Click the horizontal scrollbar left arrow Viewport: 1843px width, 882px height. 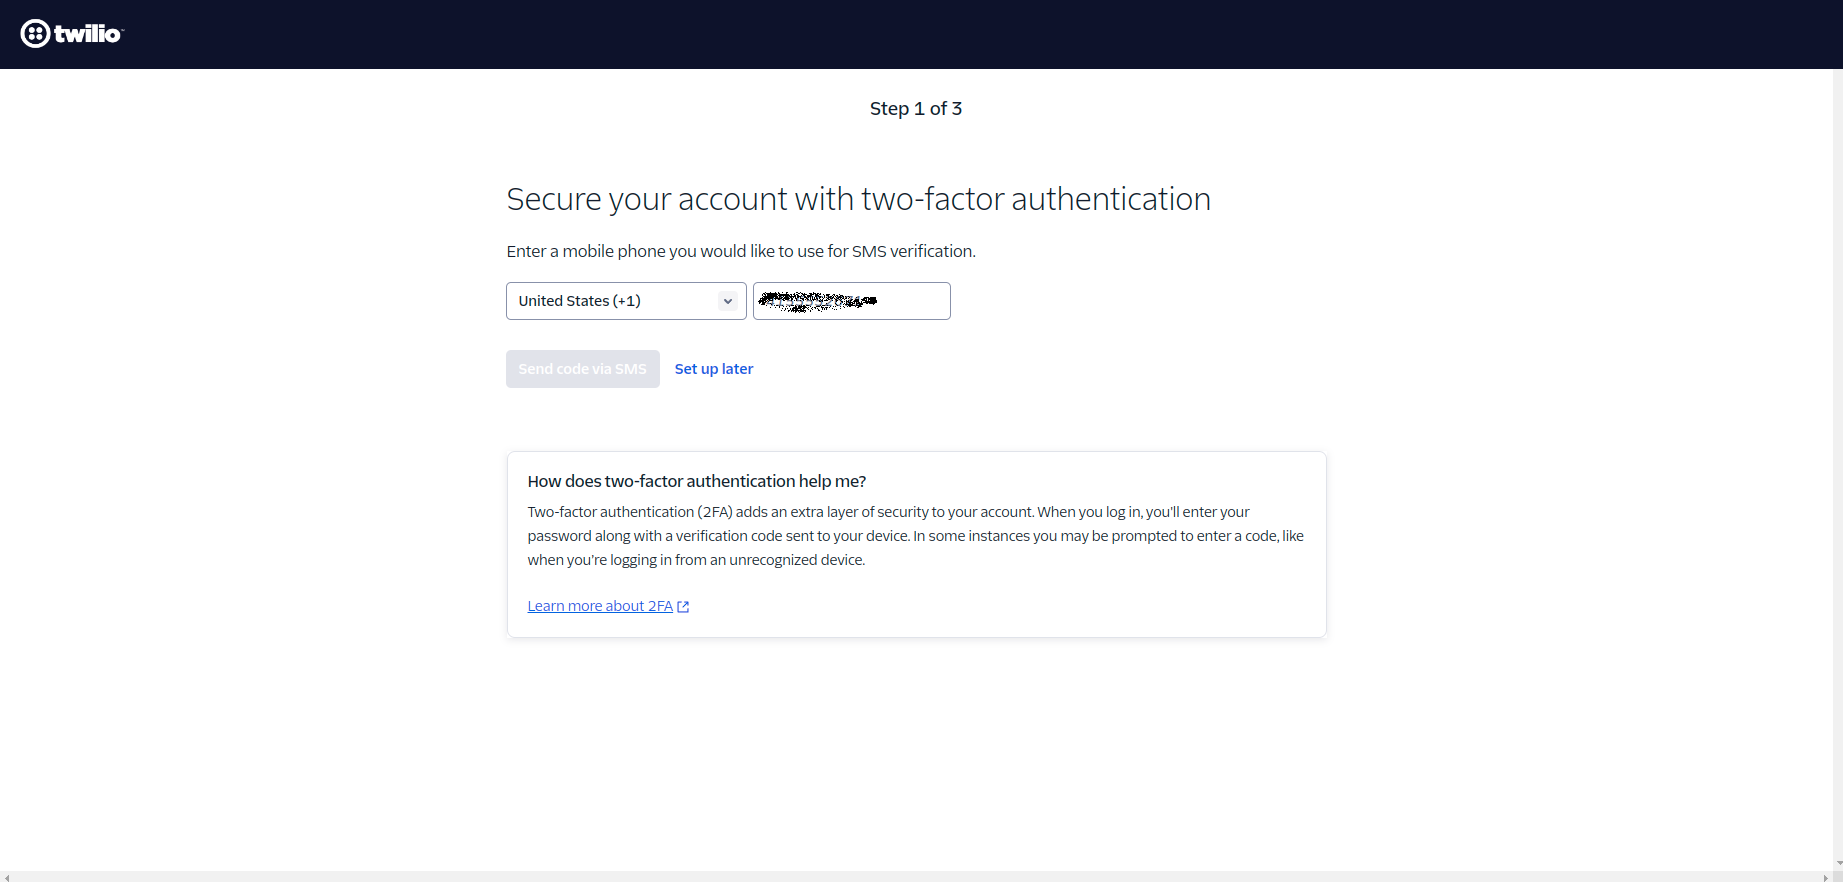click(6, 877)
